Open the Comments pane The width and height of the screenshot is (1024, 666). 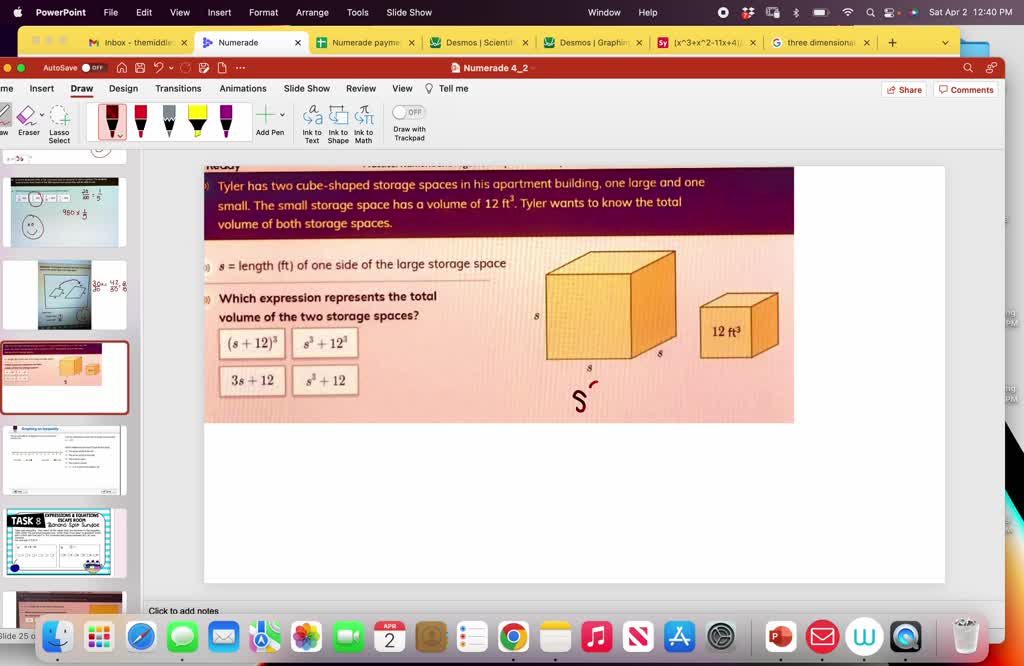[x=966, y=90]
